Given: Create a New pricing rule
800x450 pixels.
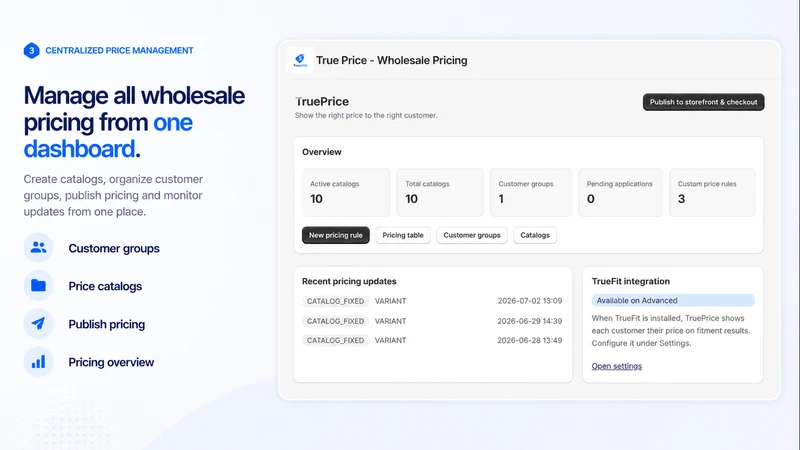Looking at the screenshot, I should [336, 235].
